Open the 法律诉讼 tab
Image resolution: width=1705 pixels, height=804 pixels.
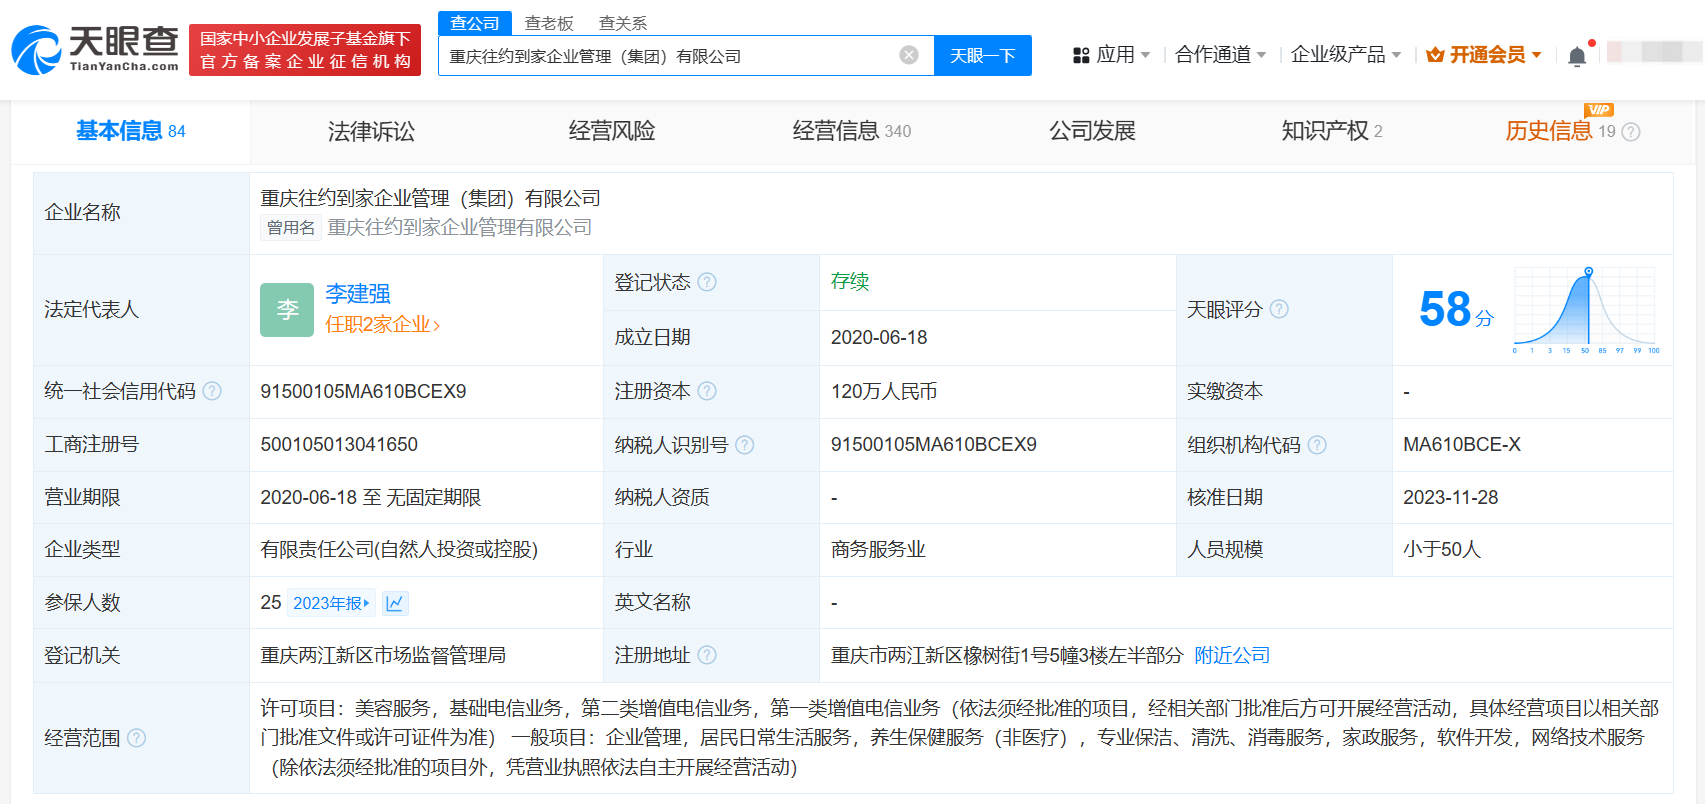[371, 131]
